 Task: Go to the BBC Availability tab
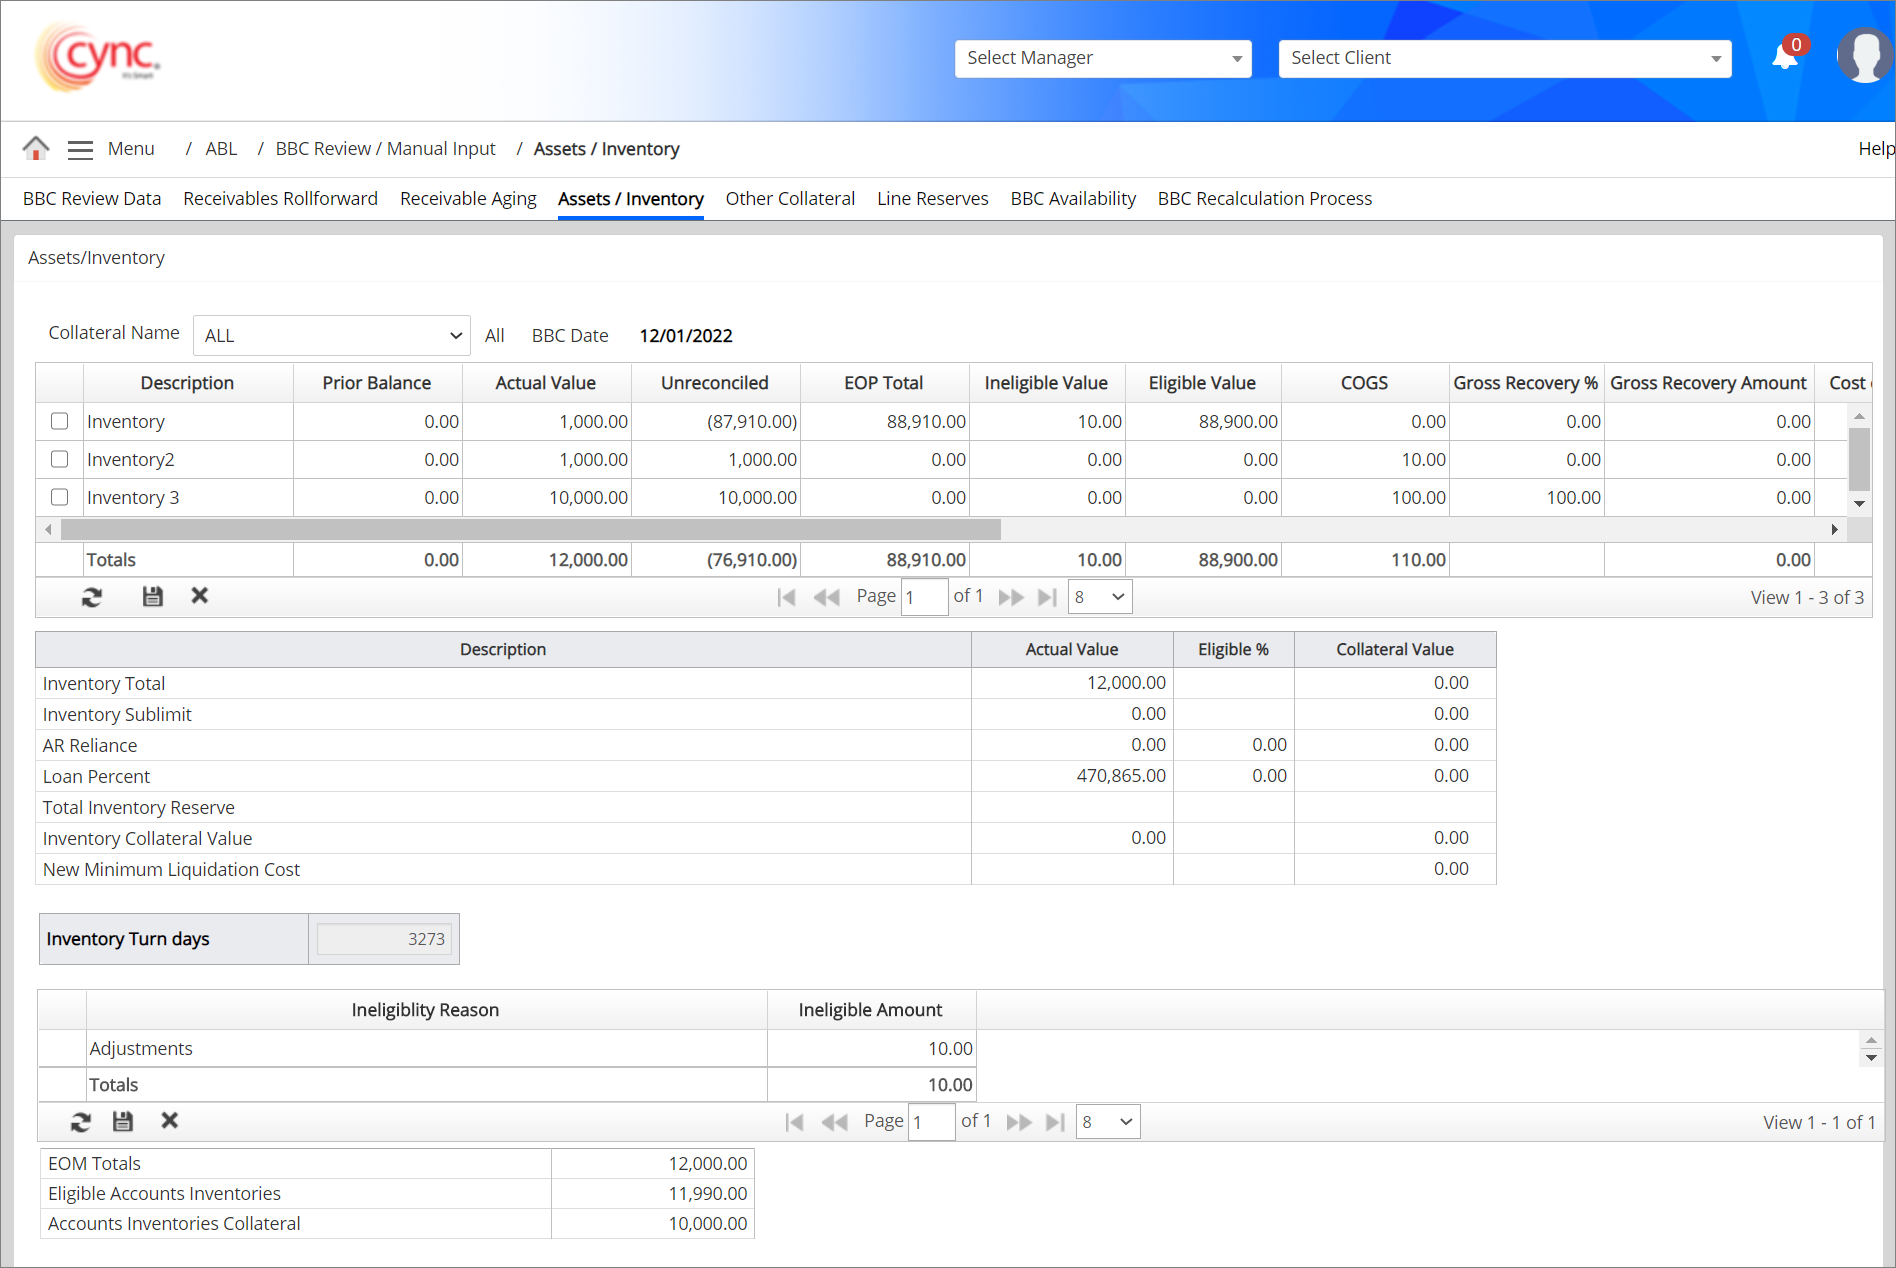[1072, 199]
